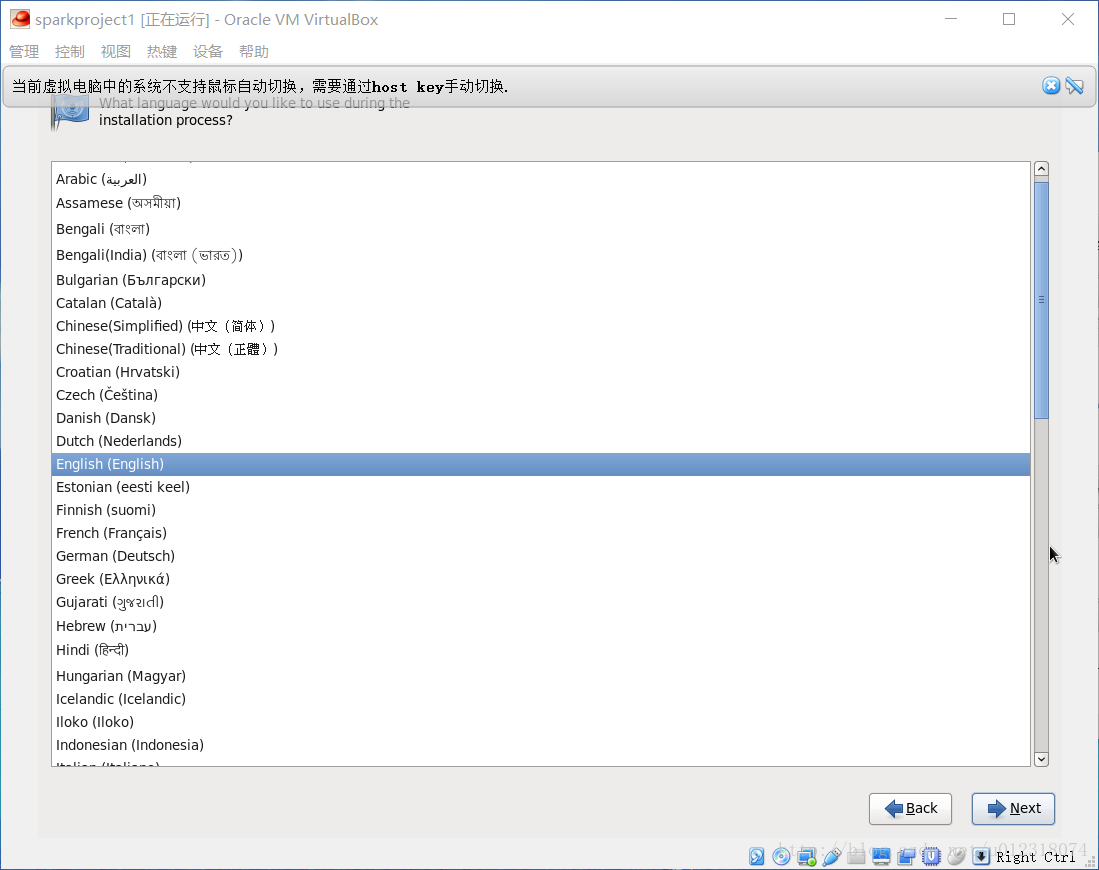
Task: Select Greek language
Action: click(540, 579)
